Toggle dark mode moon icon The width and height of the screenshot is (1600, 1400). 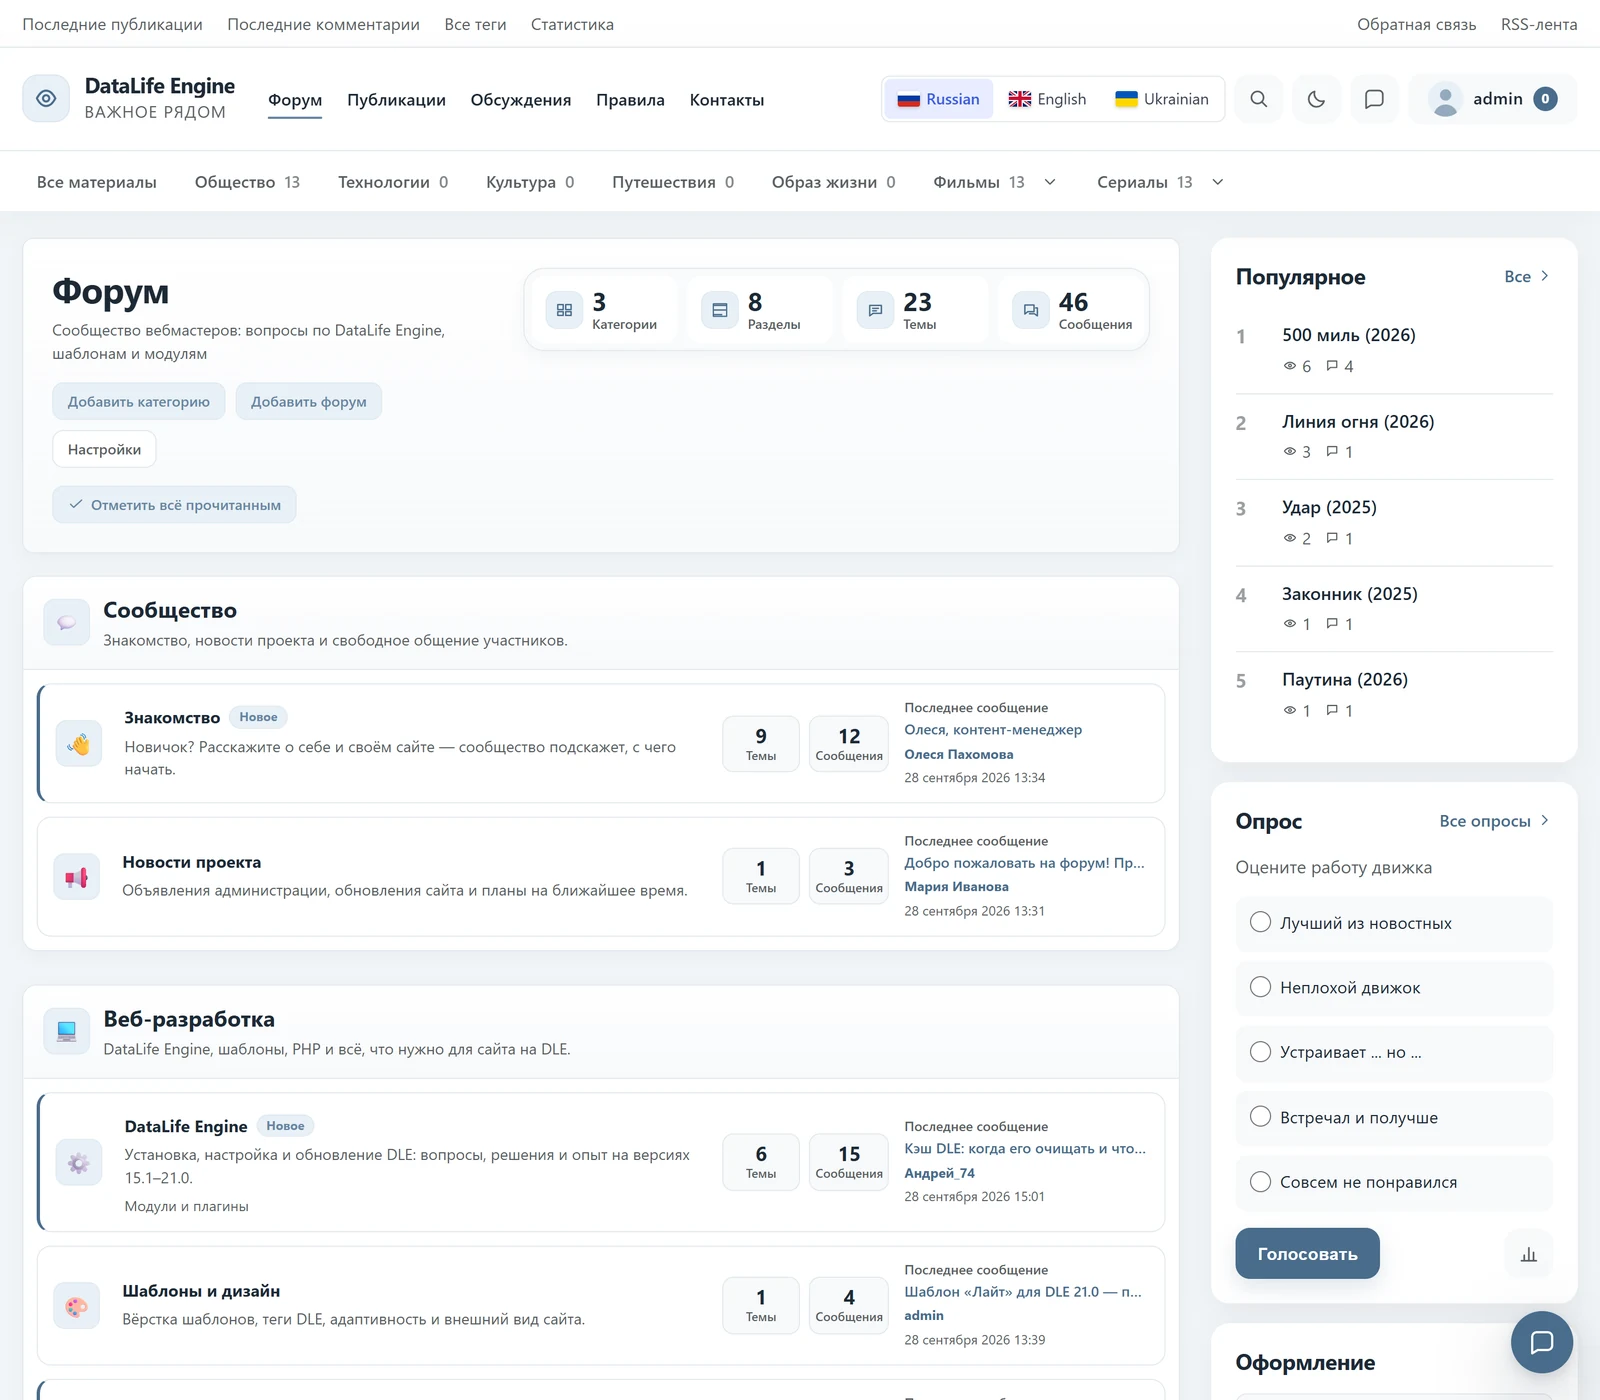pyautogui.click(x=1316, y=99)
